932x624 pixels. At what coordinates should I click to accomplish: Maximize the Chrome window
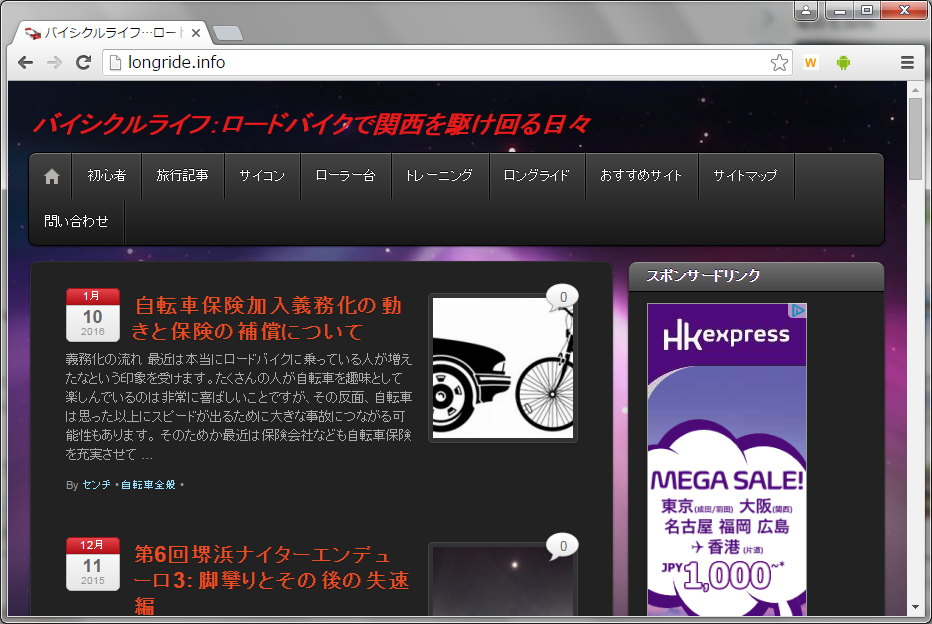click(867, 10)
